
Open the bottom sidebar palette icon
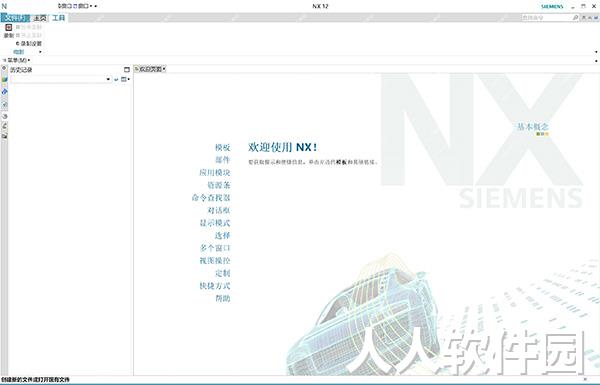(x=5, y=136)
